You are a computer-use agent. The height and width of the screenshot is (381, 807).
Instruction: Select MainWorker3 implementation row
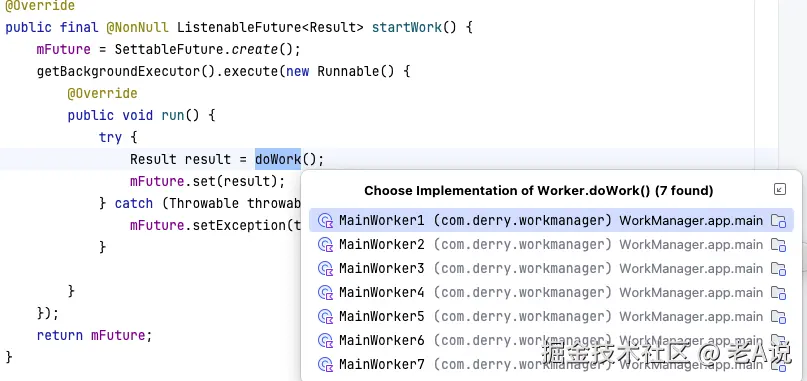(551, 269)
